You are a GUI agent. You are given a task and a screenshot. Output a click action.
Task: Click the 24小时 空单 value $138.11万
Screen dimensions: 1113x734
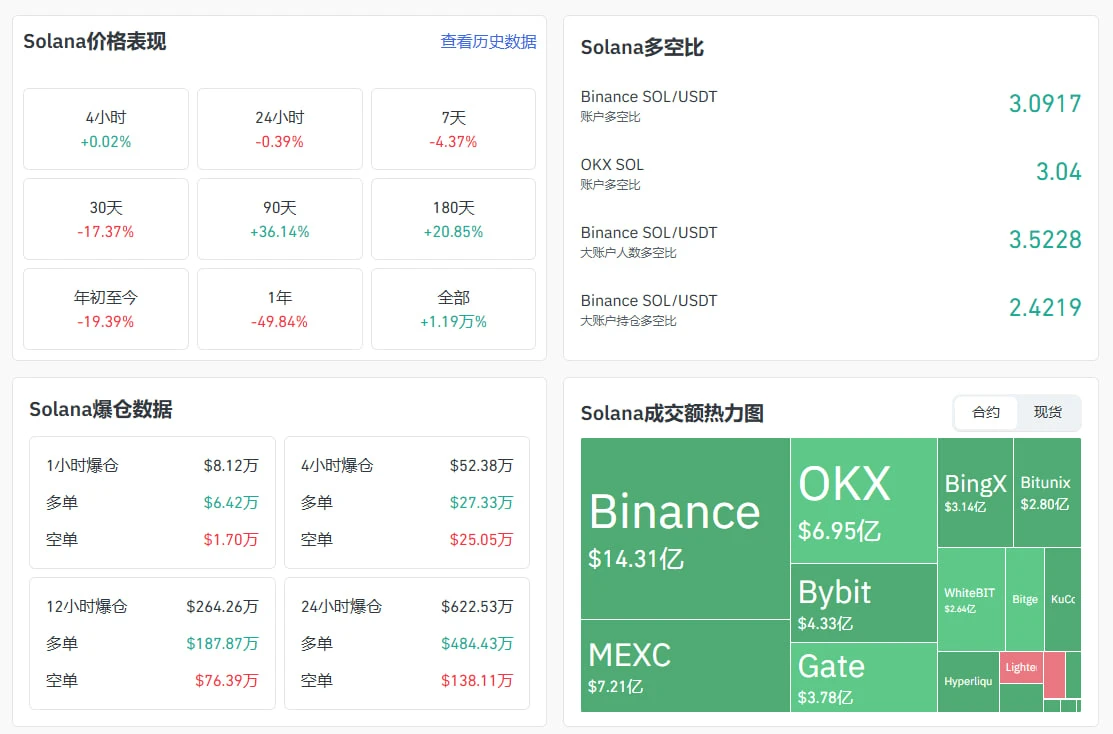pos(477,681)
